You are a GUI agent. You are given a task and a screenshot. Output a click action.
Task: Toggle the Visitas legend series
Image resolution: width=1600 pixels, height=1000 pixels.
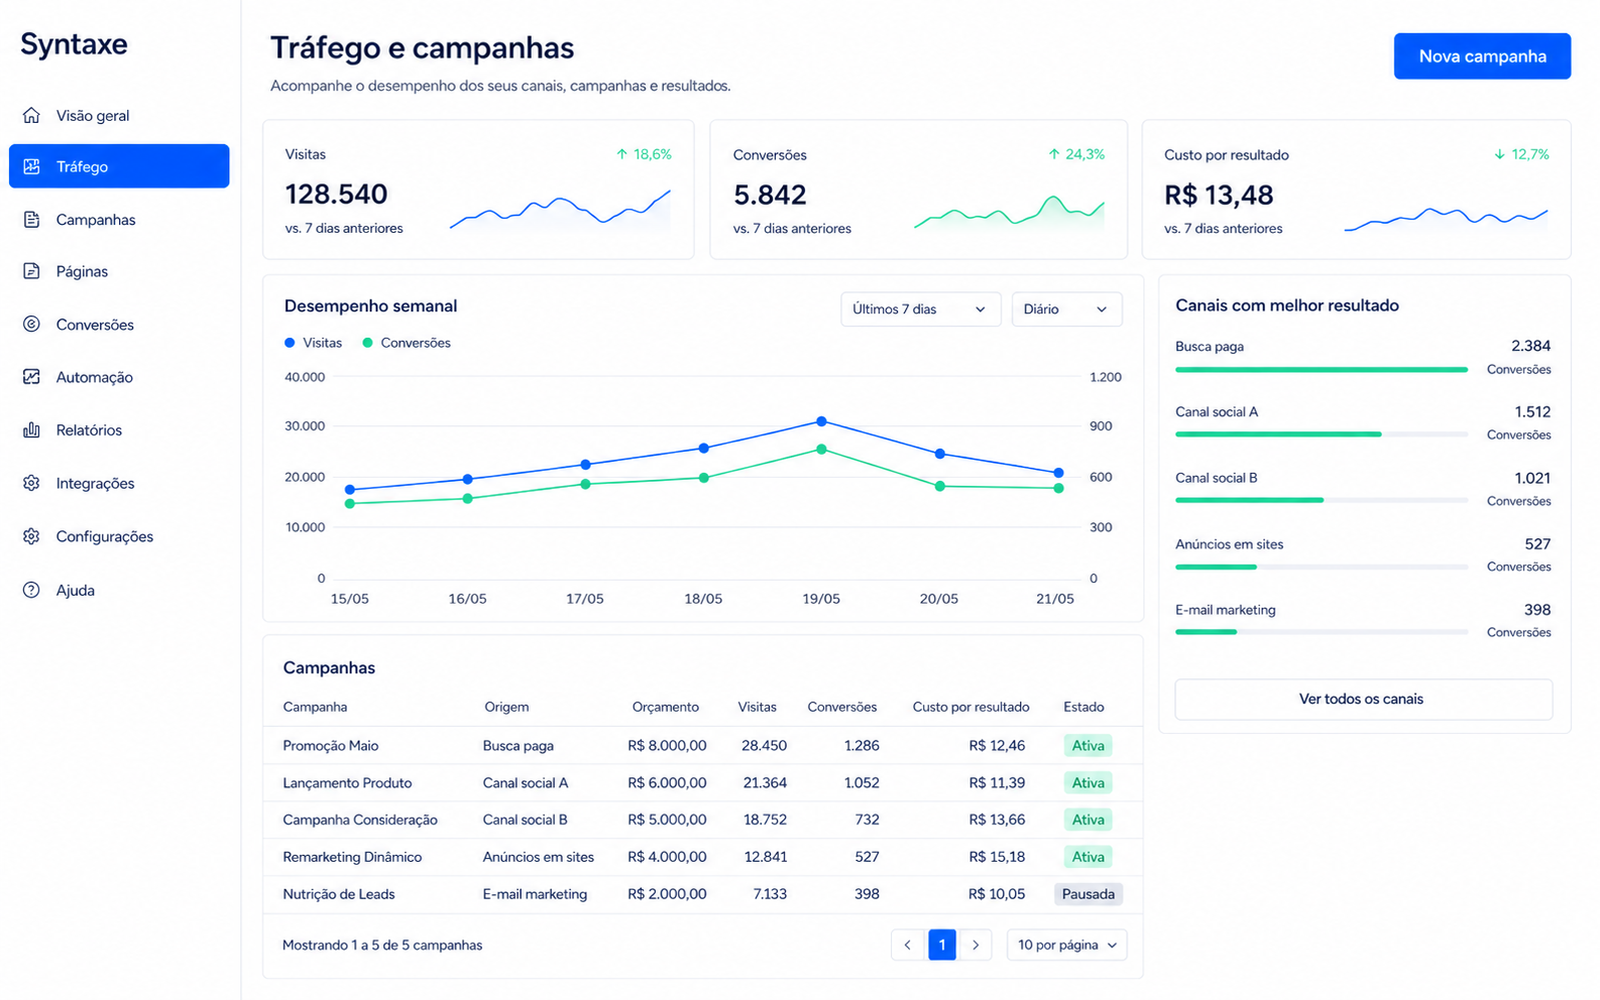click(x=313, y=343)
